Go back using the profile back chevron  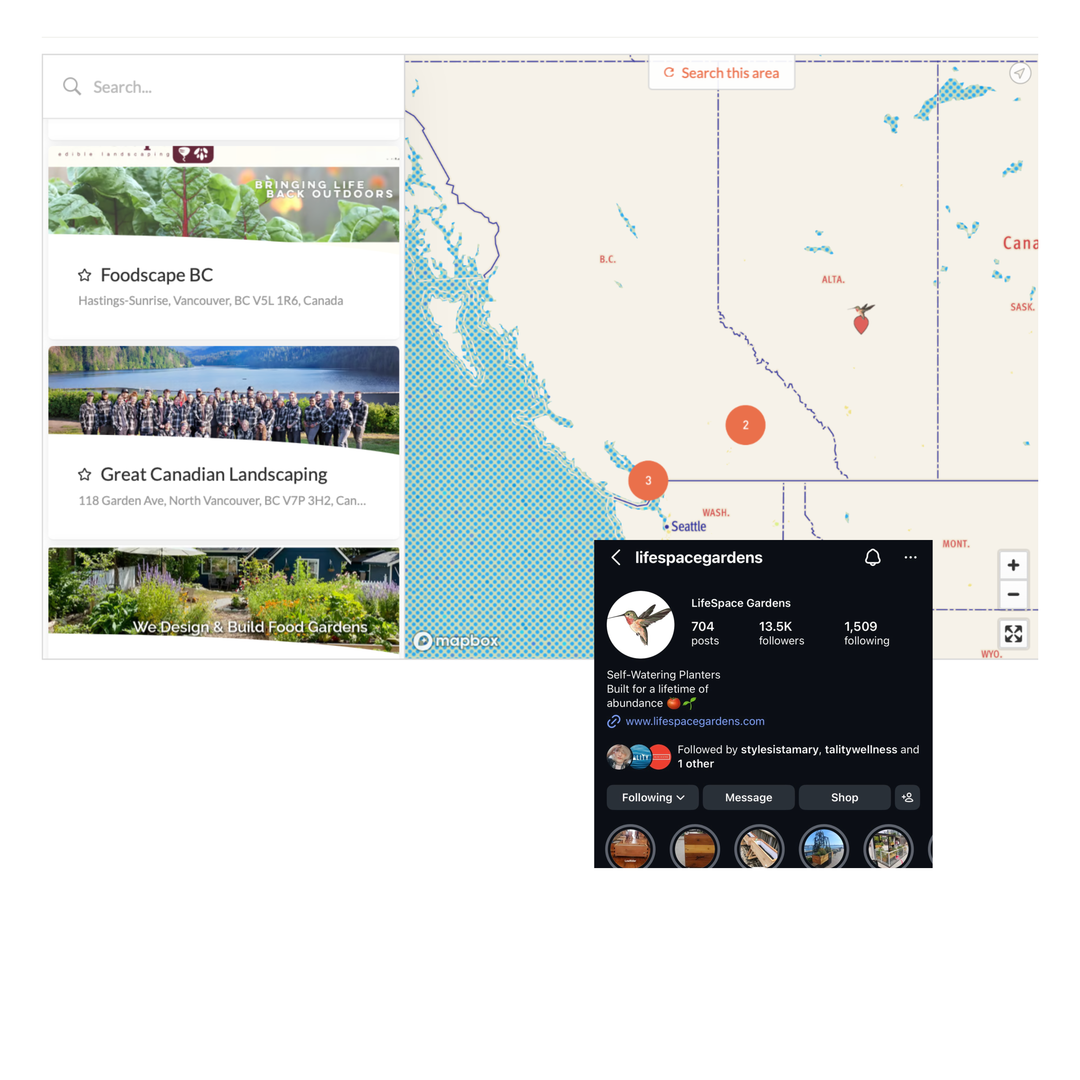[616, 557]
